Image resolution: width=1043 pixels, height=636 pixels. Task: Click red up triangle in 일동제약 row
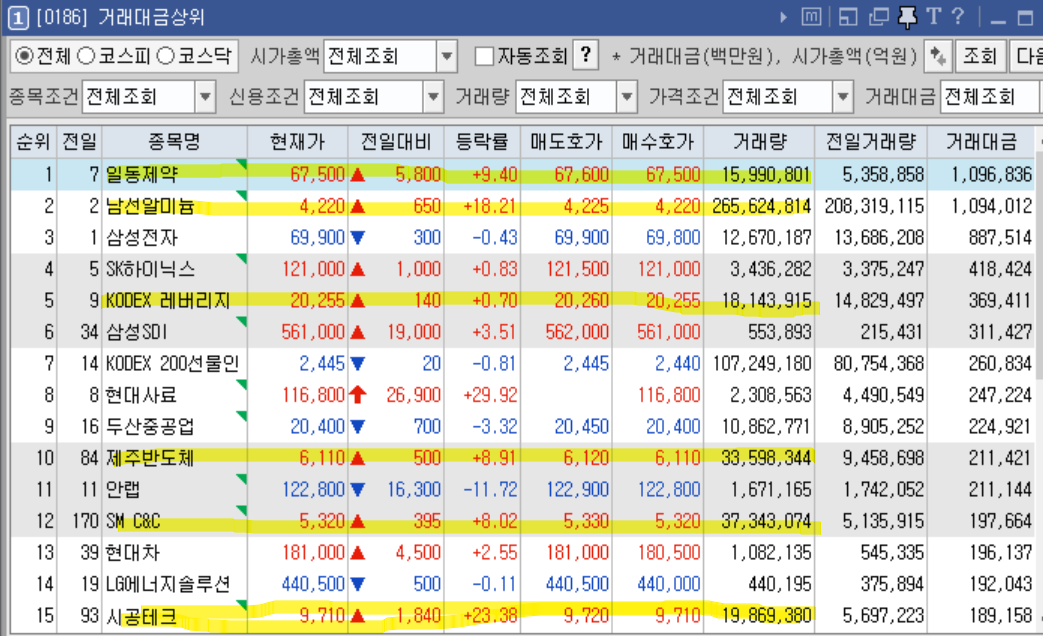[x=357, y=174]
